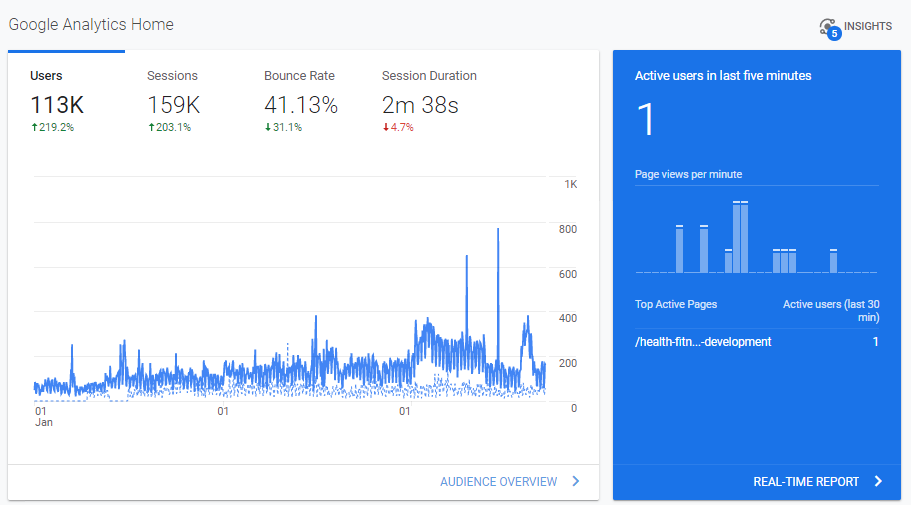Viewport: 911px width, 505px height.
Task: Click the chevron next to Real-Time Report
Action: point(878,481)
